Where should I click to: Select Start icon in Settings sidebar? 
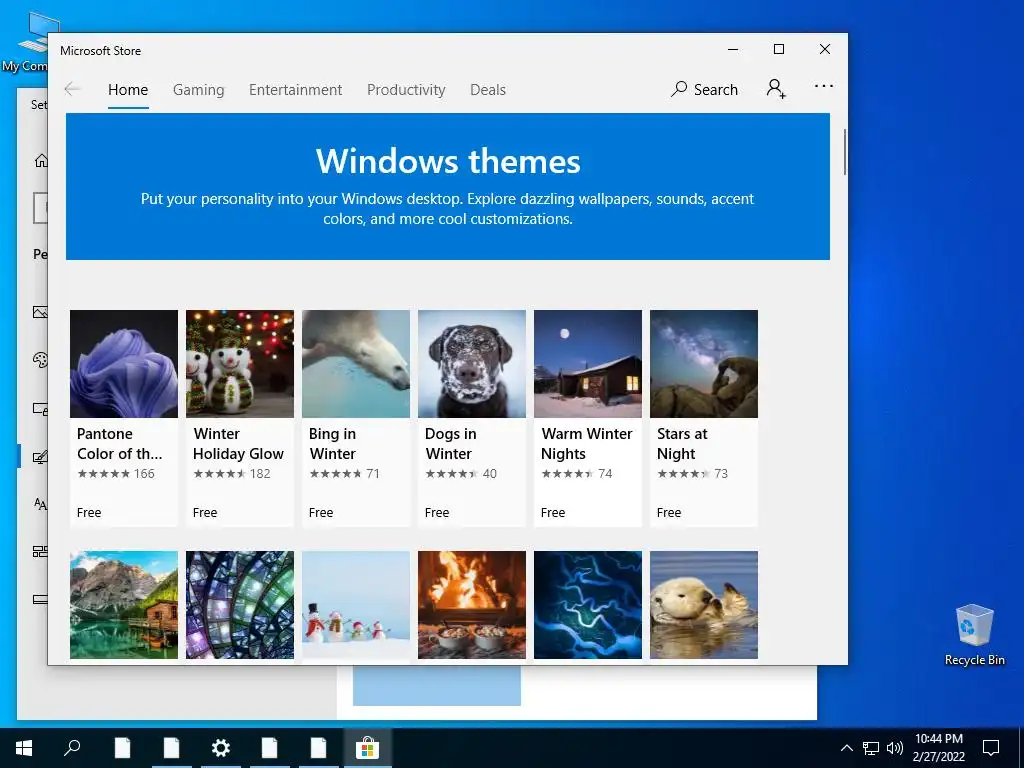40,552
